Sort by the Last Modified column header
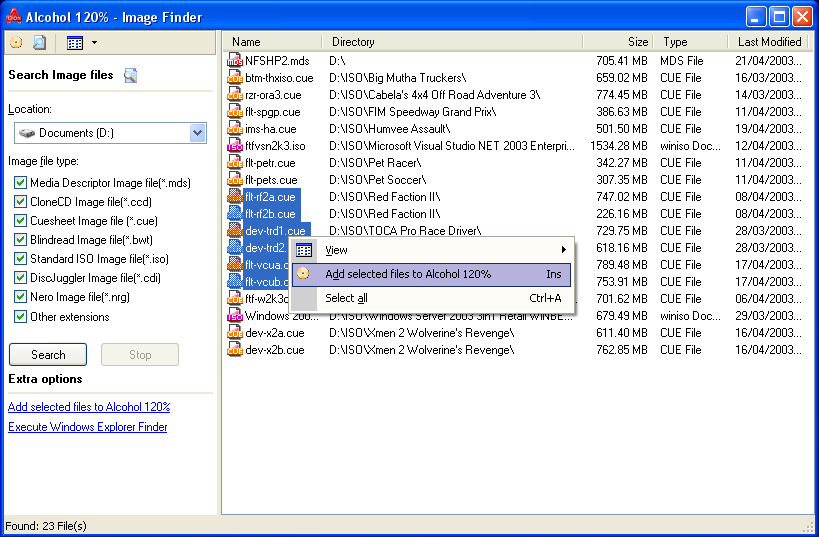Image resolution: width=819 pixels, height=537 pixels. (x=768, y=42)
